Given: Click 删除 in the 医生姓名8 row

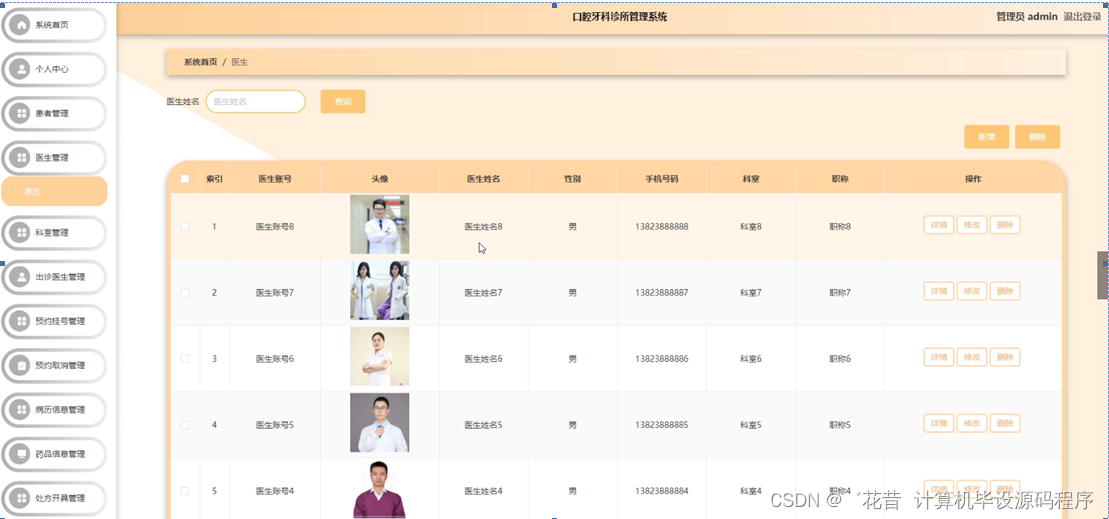Looking at the screenshot, I should pyautogui.click(x=1005, y=225).
